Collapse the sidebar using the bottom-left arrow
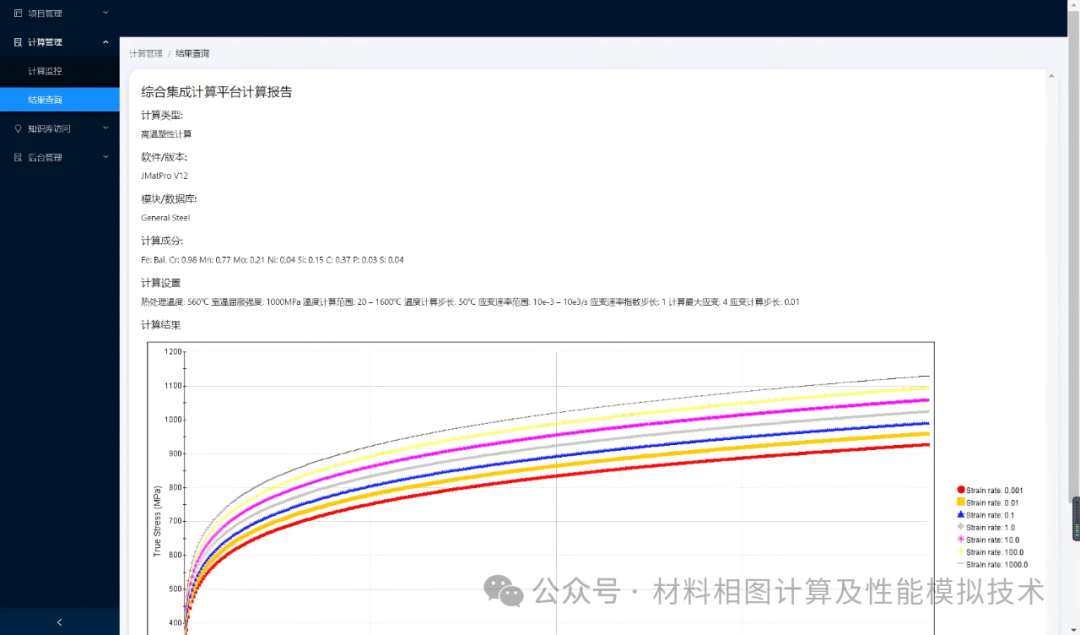 (59, 622)
